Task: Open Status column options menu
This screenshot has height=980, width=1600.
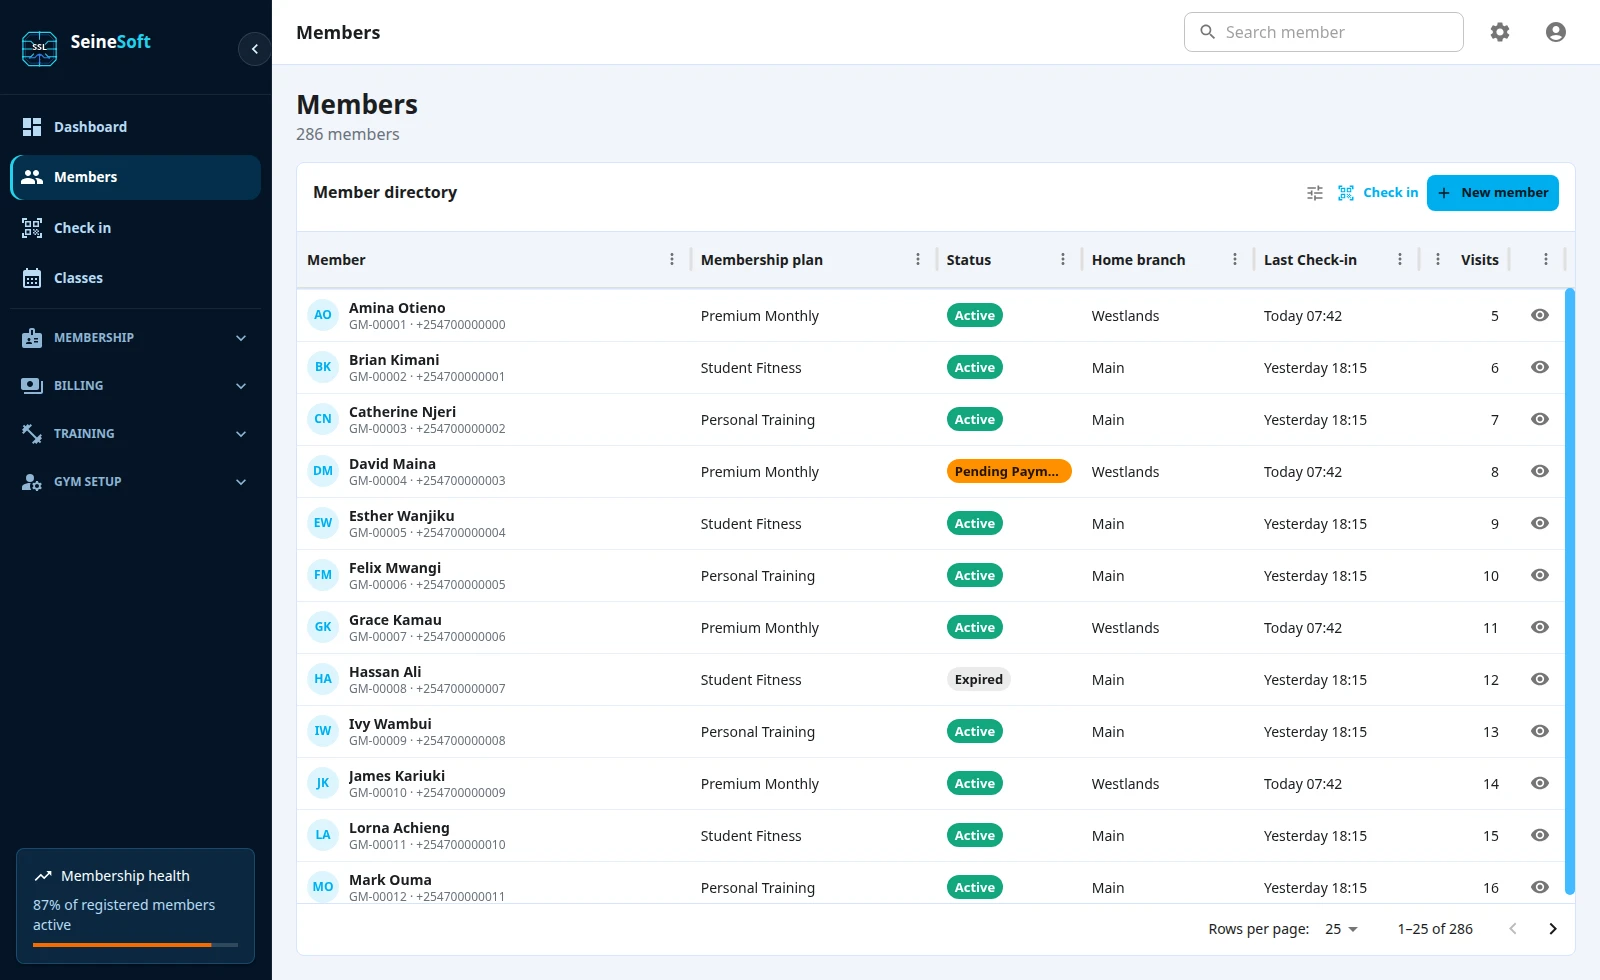Action: coord(1063,260)
